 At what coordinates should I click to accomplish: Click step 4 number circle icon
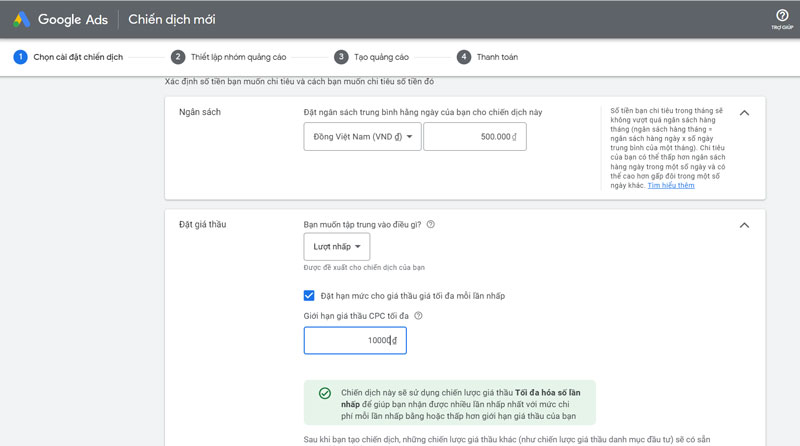[464, 57]
